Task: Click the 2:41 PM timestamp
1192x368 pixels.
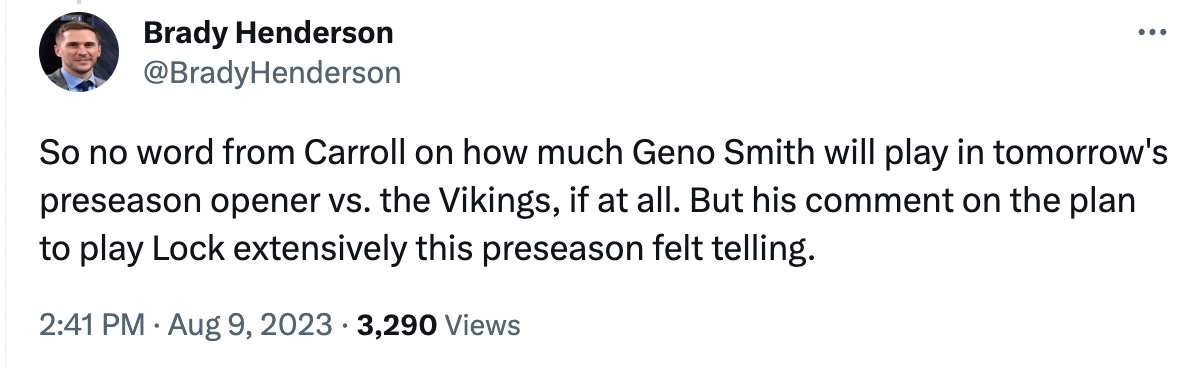Action: click(x=91, y=325)
